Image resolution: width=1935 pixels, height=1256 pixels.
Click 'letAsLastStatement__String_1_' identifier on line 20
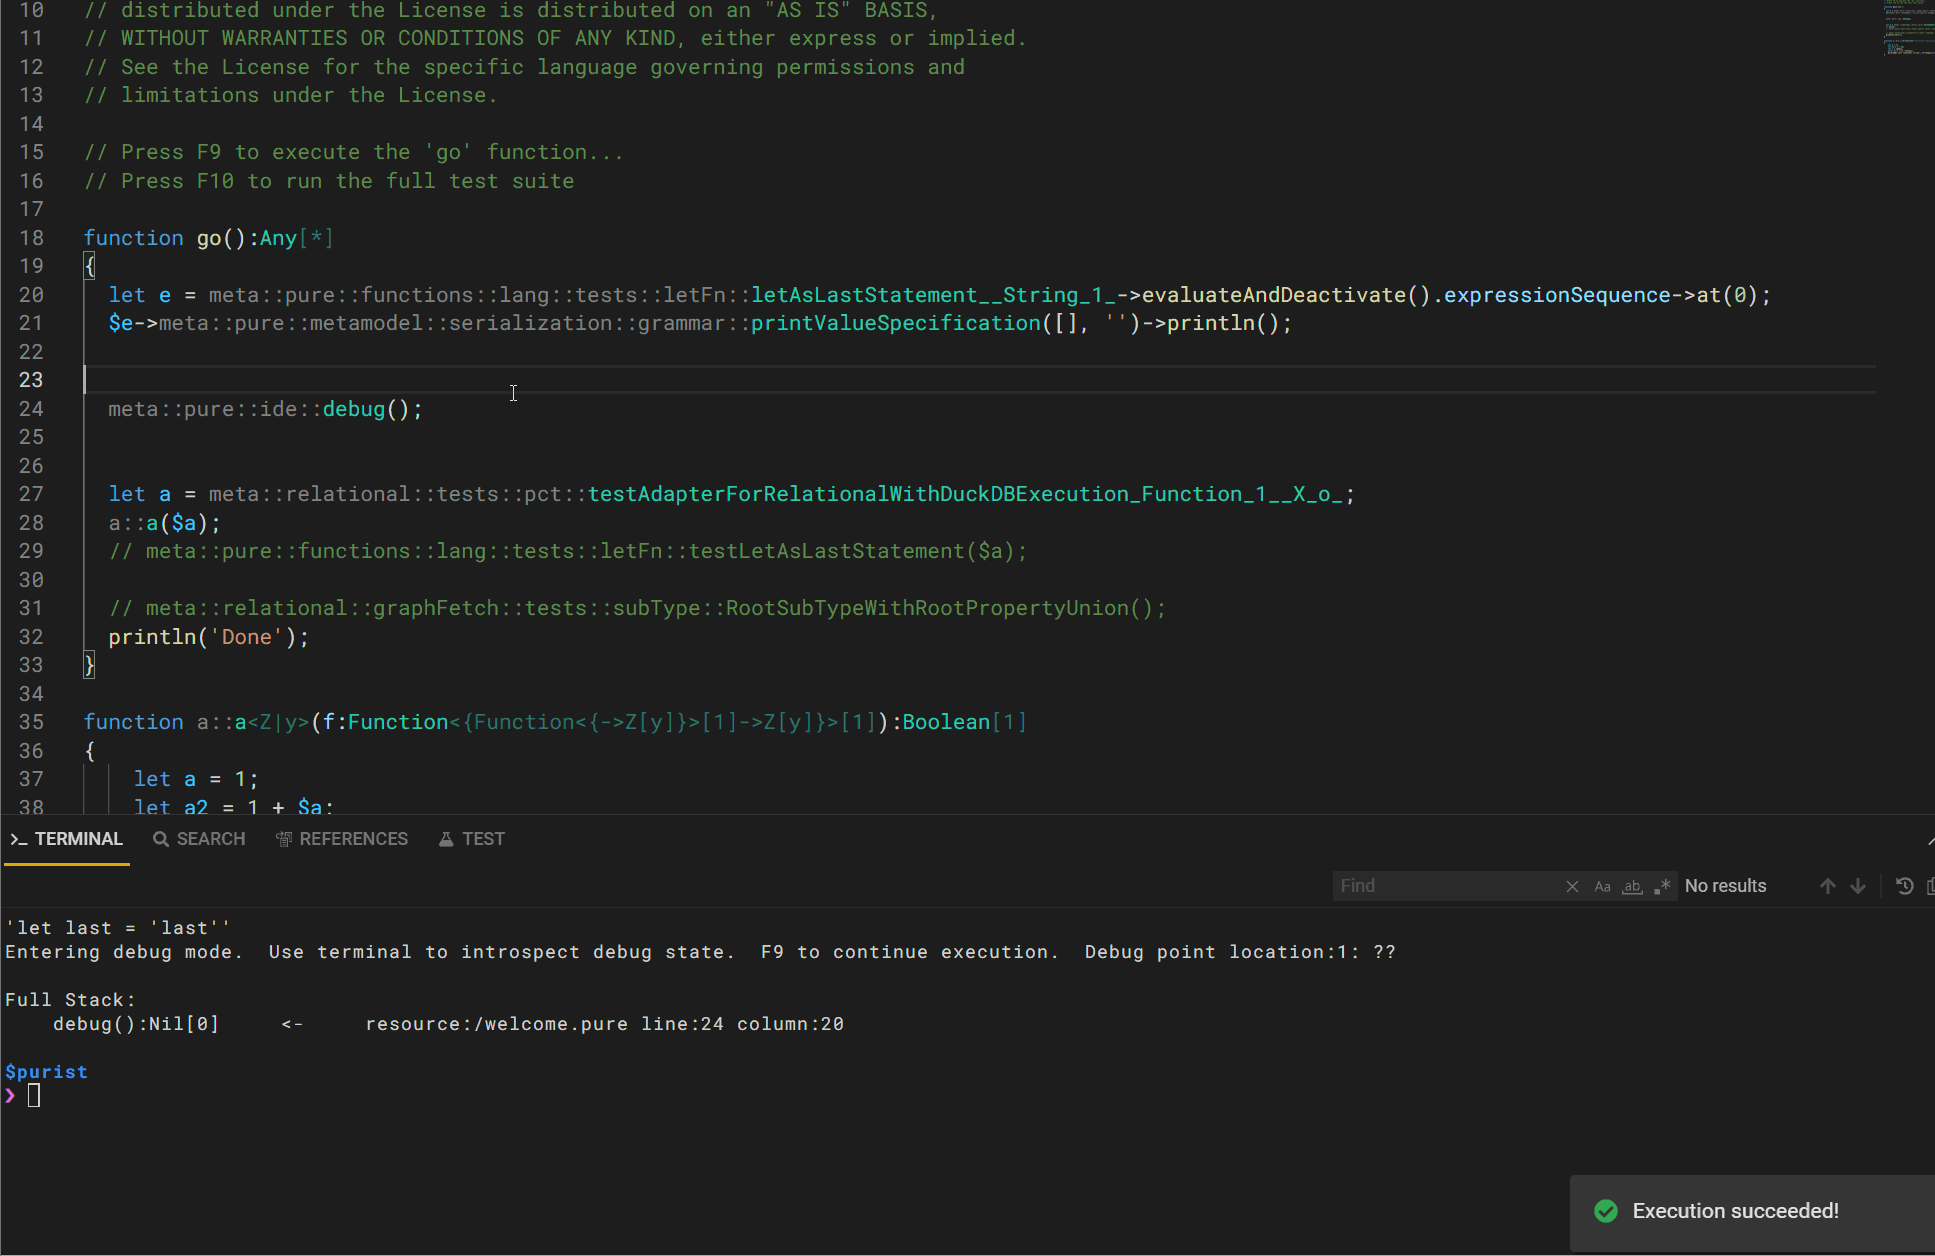tap(933, 295)
